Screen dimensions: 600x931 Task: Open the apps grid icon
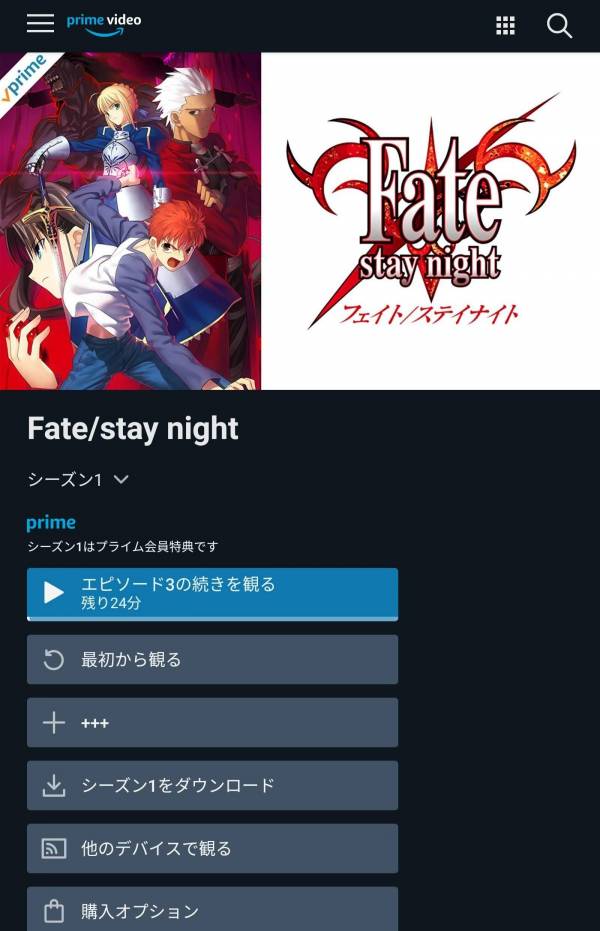point(505,26)
